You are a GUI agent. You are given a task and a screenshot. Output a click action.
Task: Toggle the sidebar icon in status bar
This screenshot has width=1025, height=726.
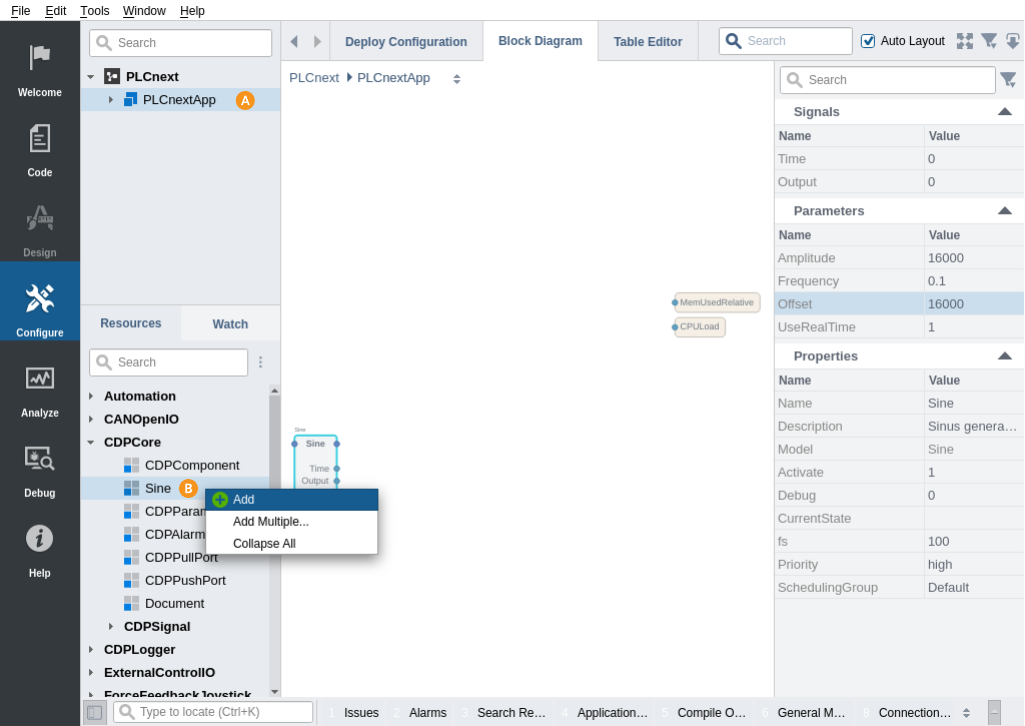tap(94, 712)
